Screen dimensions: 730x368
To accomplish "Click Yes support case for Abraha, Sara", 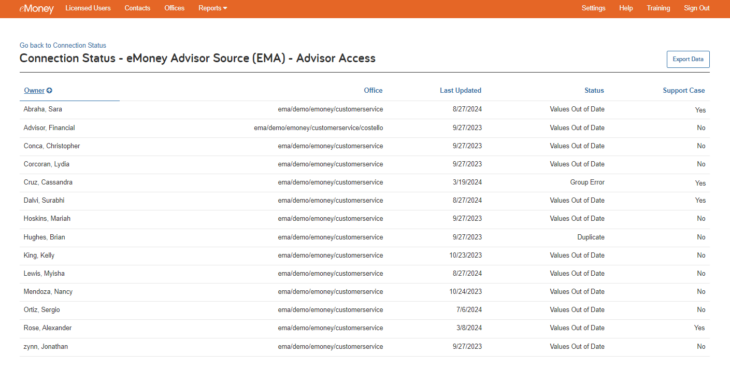I will pyautogui.click(x=701, y=110).
